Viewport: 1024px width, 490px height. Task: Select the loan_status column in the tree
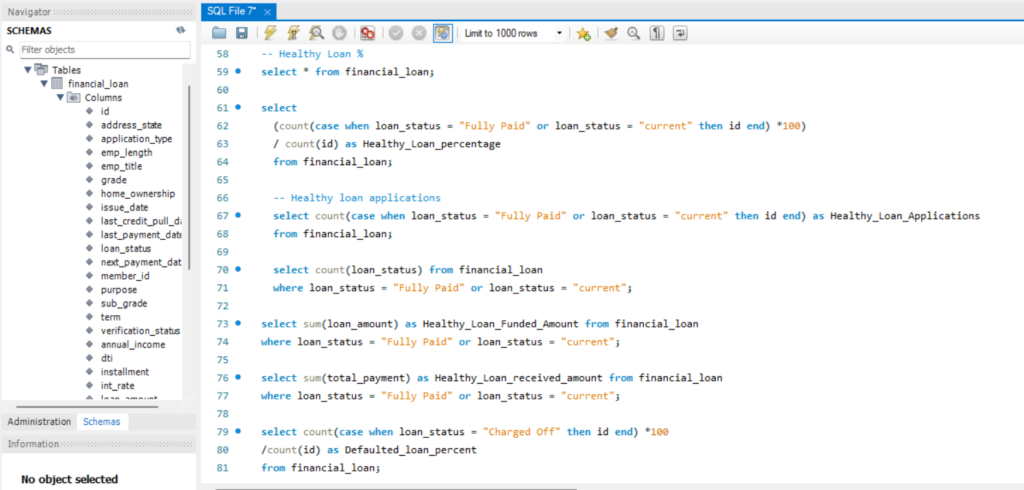tap(125, 248)
